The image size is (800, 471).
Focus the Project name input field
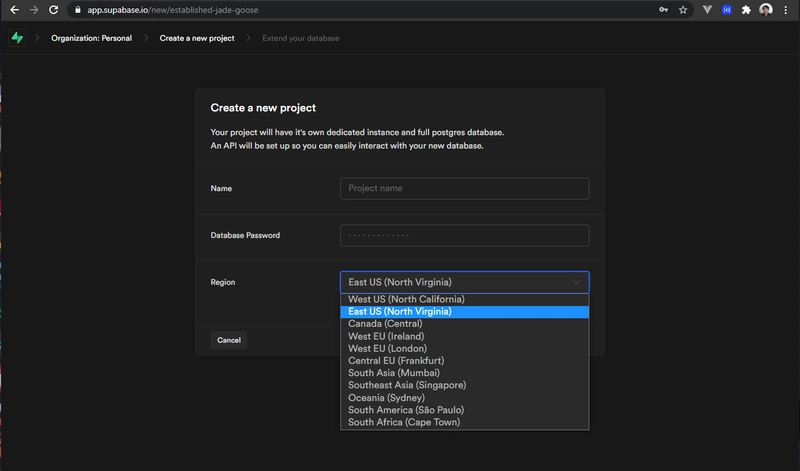pos(464,188)
